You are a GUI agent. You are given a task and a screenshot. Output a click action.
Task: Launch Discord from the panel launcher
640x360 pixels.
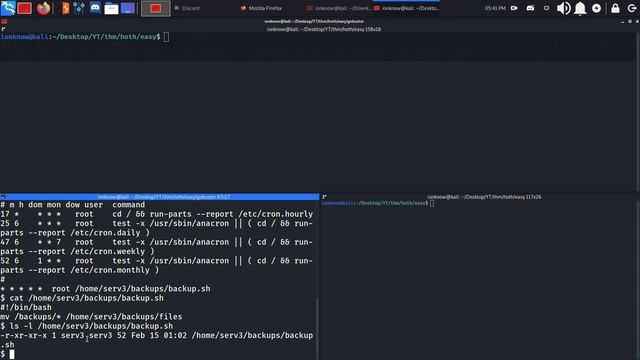click(95, 8)
